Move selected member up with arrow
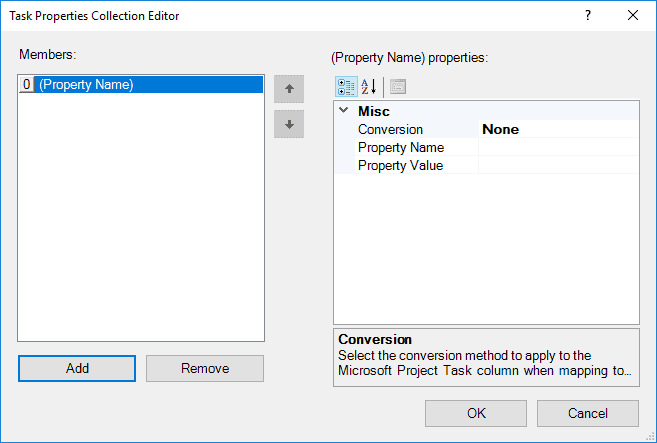Viewport: 657px width, 443px height. [289, 89]
